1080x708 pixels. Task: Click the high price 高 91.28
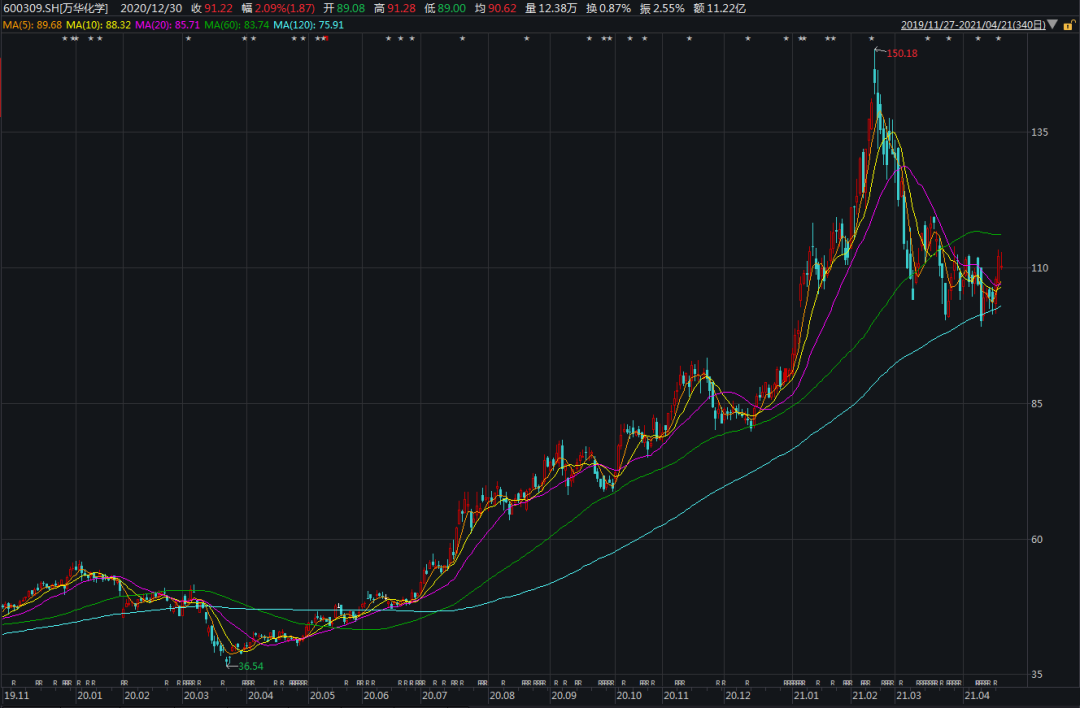pos(395,8)
